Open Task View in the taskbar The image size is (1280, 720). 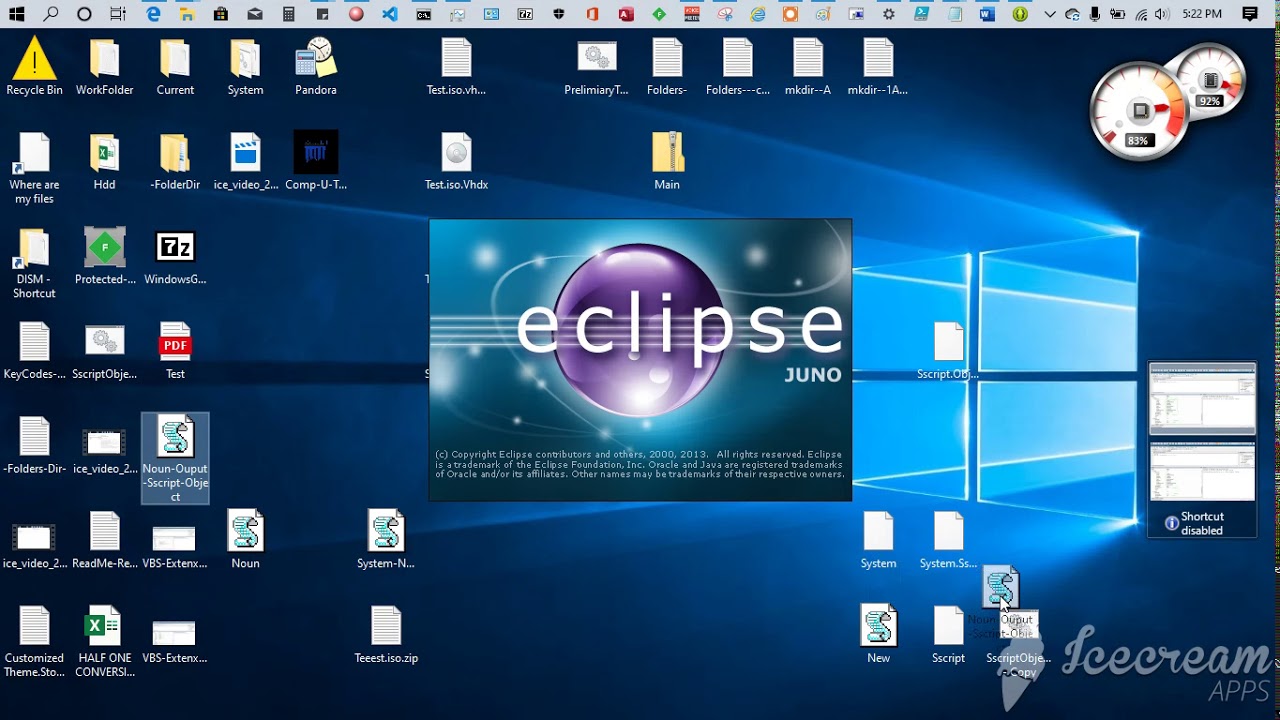click(x=119, y=14)
